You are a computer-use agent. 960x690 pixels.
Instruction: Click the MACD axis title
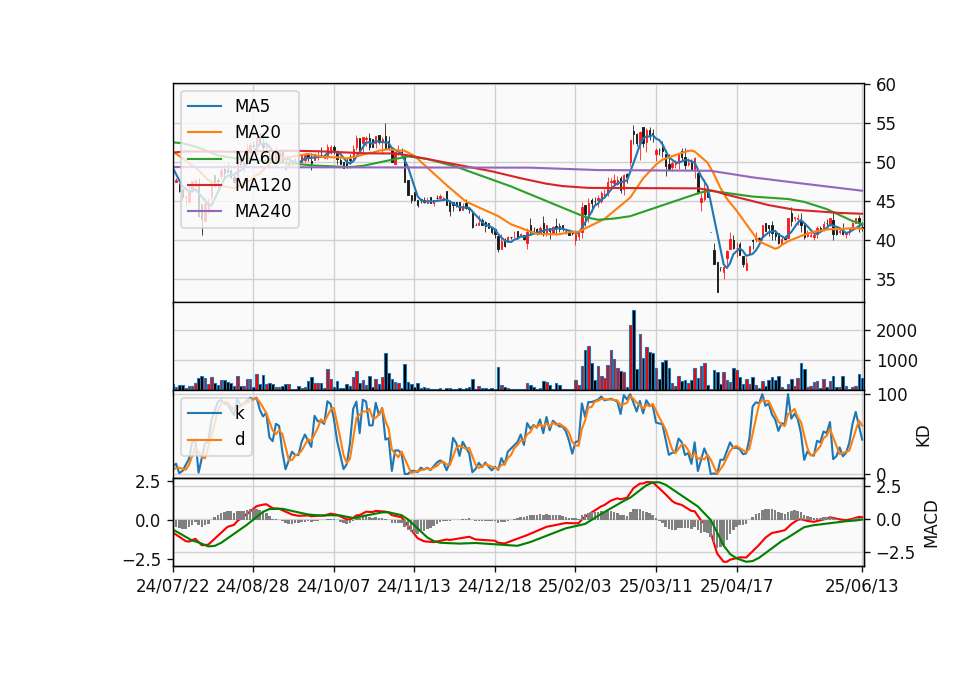pos(930,524)
